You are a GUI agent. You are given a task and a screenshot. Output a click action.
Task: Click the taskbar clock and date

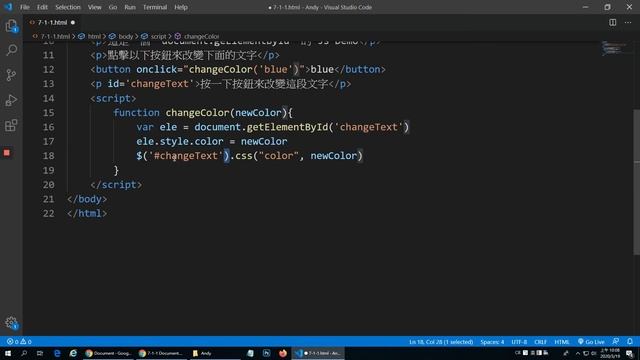[x=610, y=353]
